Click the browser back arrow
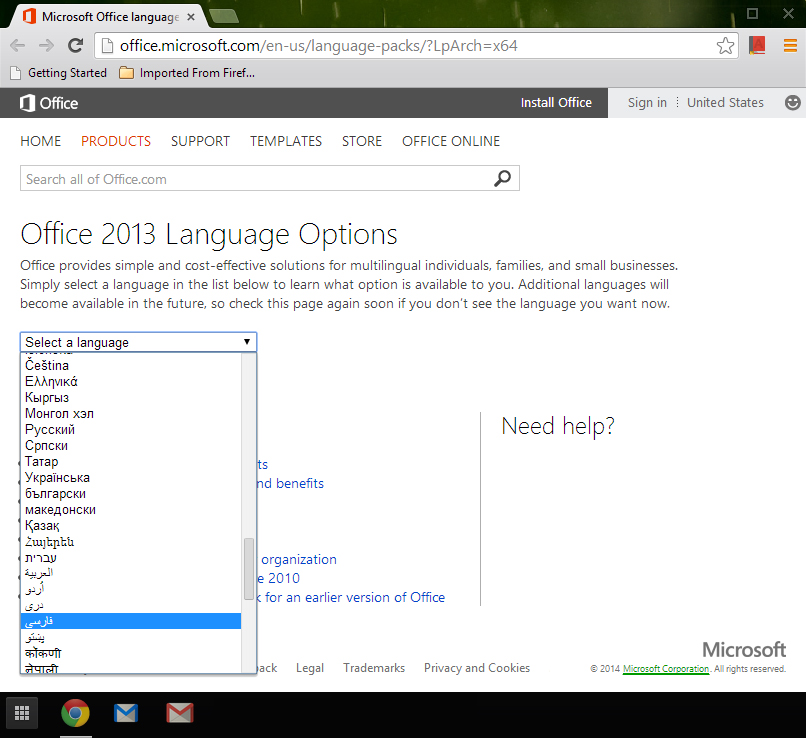This screenshot has width=806, height=738. click(x=19, y=46)
